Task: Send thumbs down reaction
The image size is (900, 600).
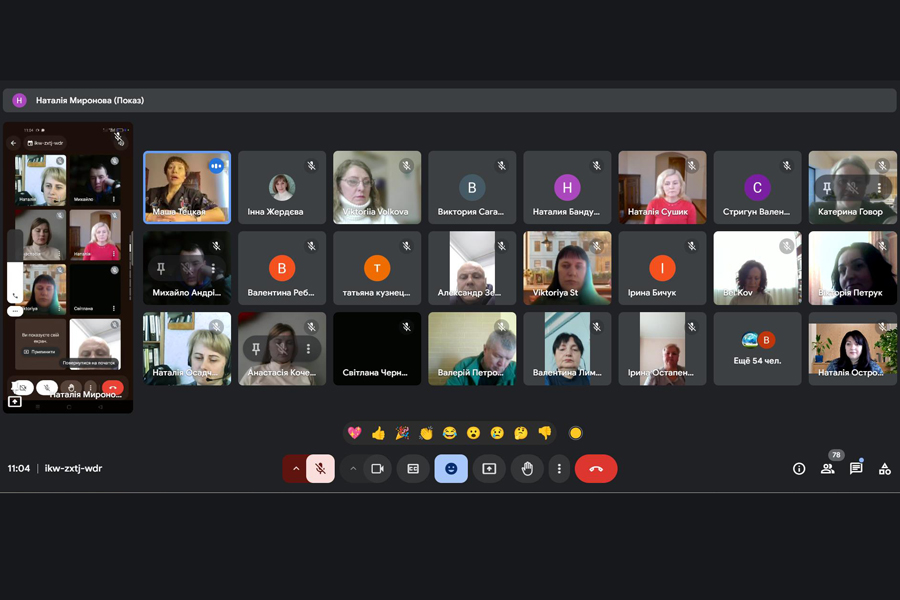Action: pyautogui.click(x=545, y=433)
